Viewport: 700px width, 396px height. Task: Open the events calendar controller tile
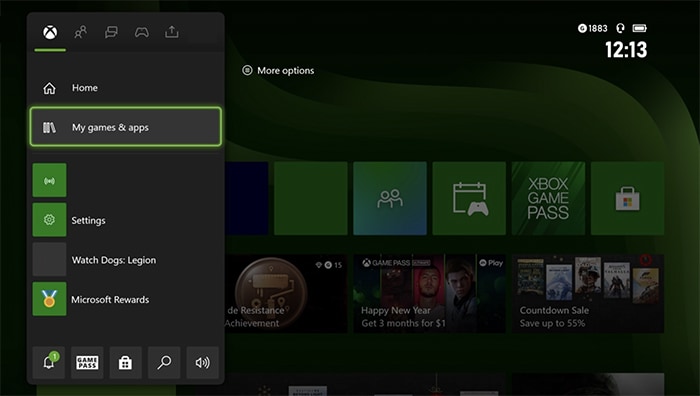click(469, 198)
